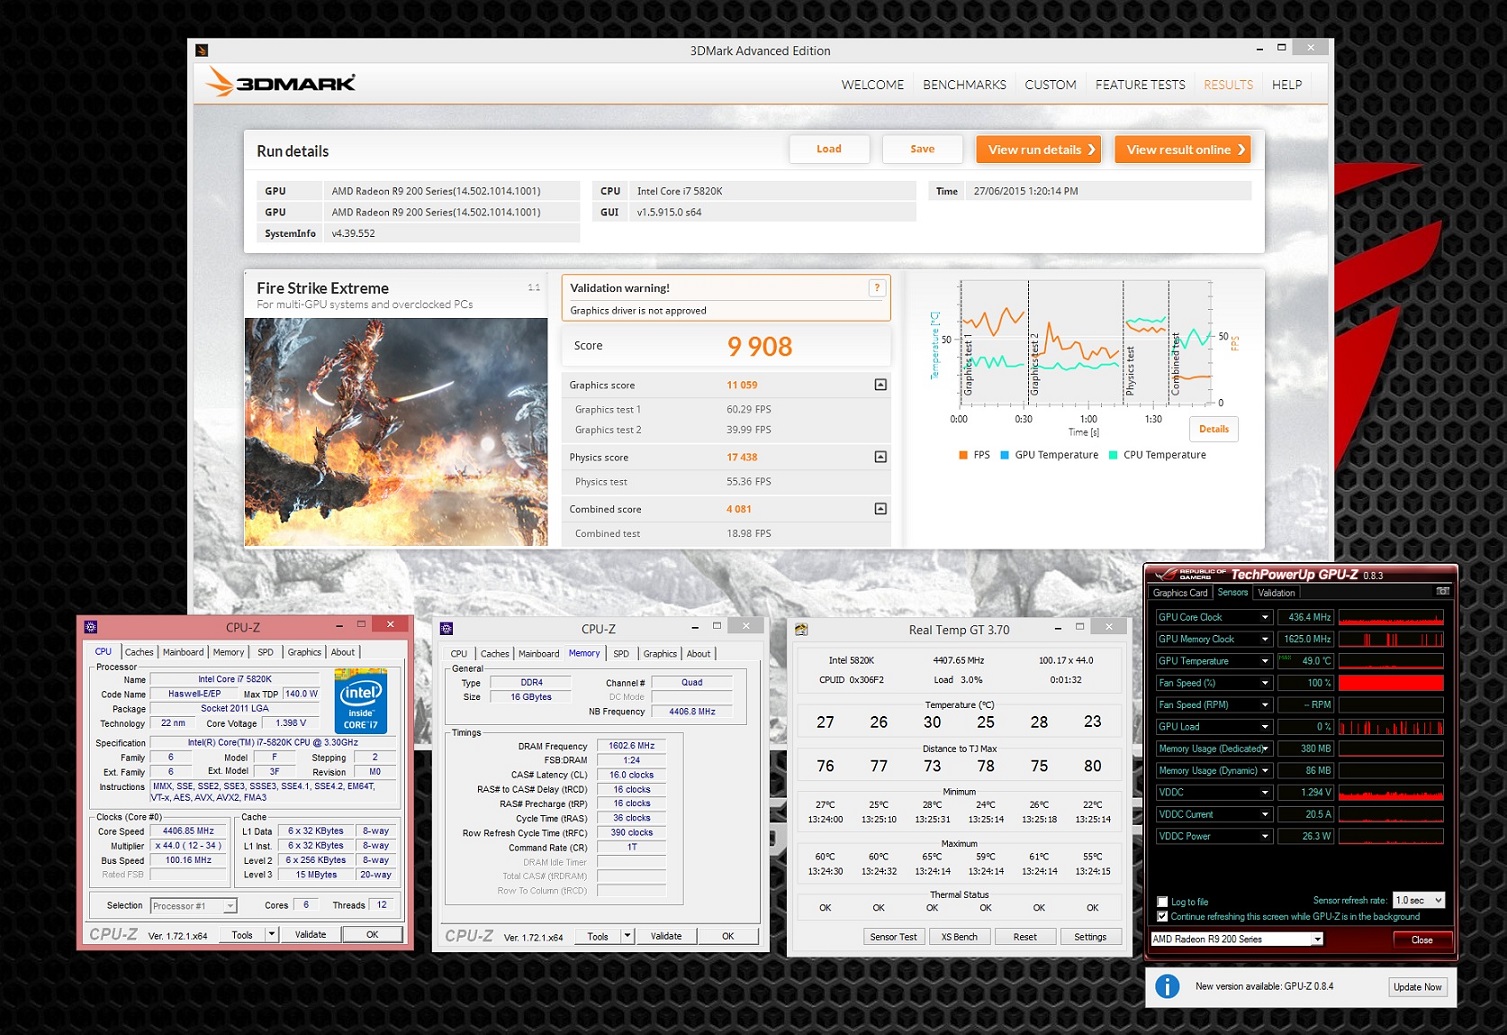Open the GPU Load sensor dropdown
This screenshot has width=1507, height=1035.
[x=1264, y=727]
